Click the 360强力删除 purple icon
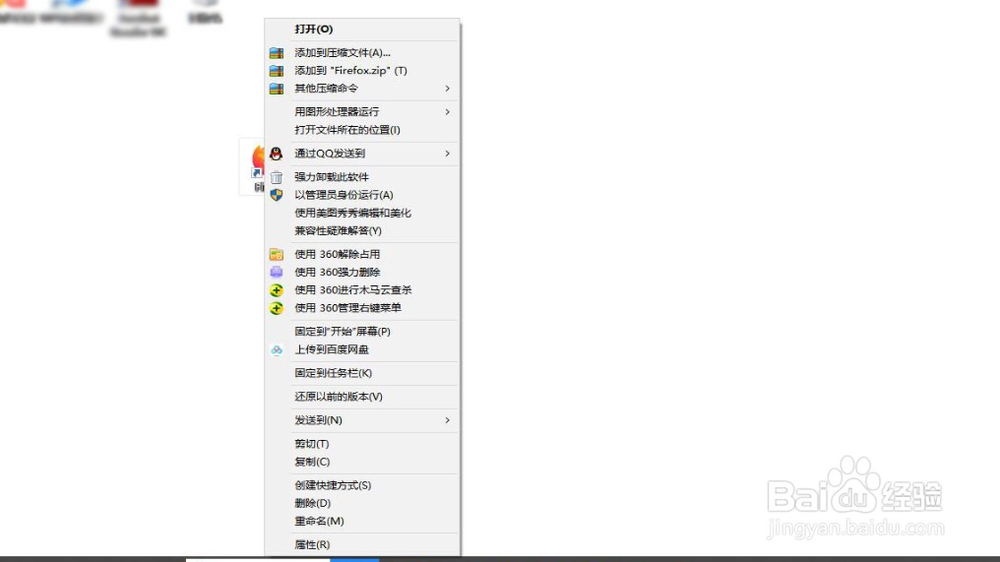Screen dimensions: 1000x562 pos(276,272)
